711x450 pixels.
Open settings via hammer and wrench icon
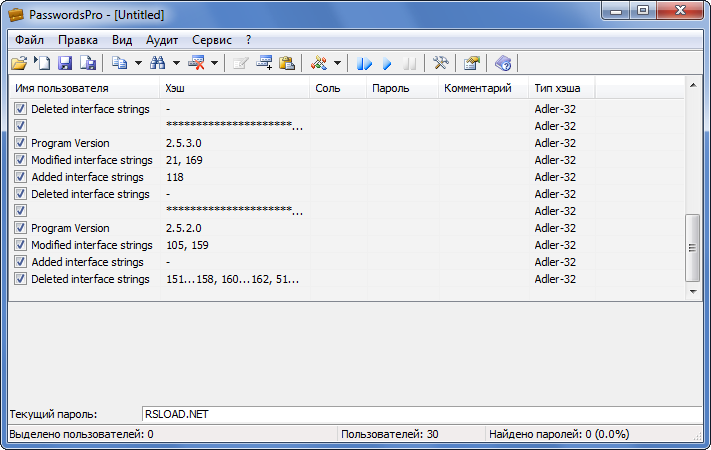point(440,63)
